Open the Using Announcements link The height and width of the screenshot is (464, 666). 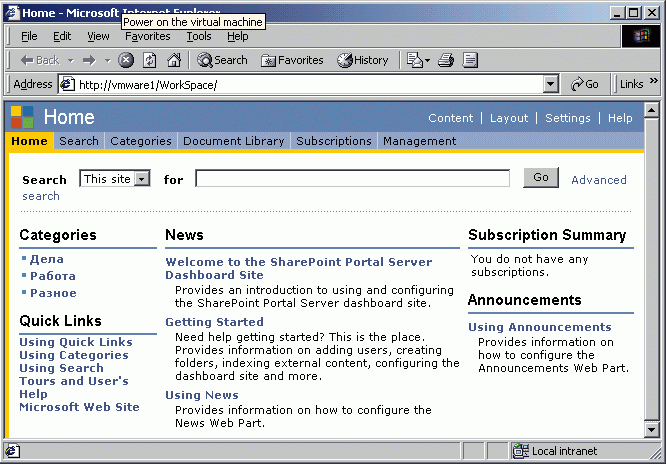pos(540,327)
